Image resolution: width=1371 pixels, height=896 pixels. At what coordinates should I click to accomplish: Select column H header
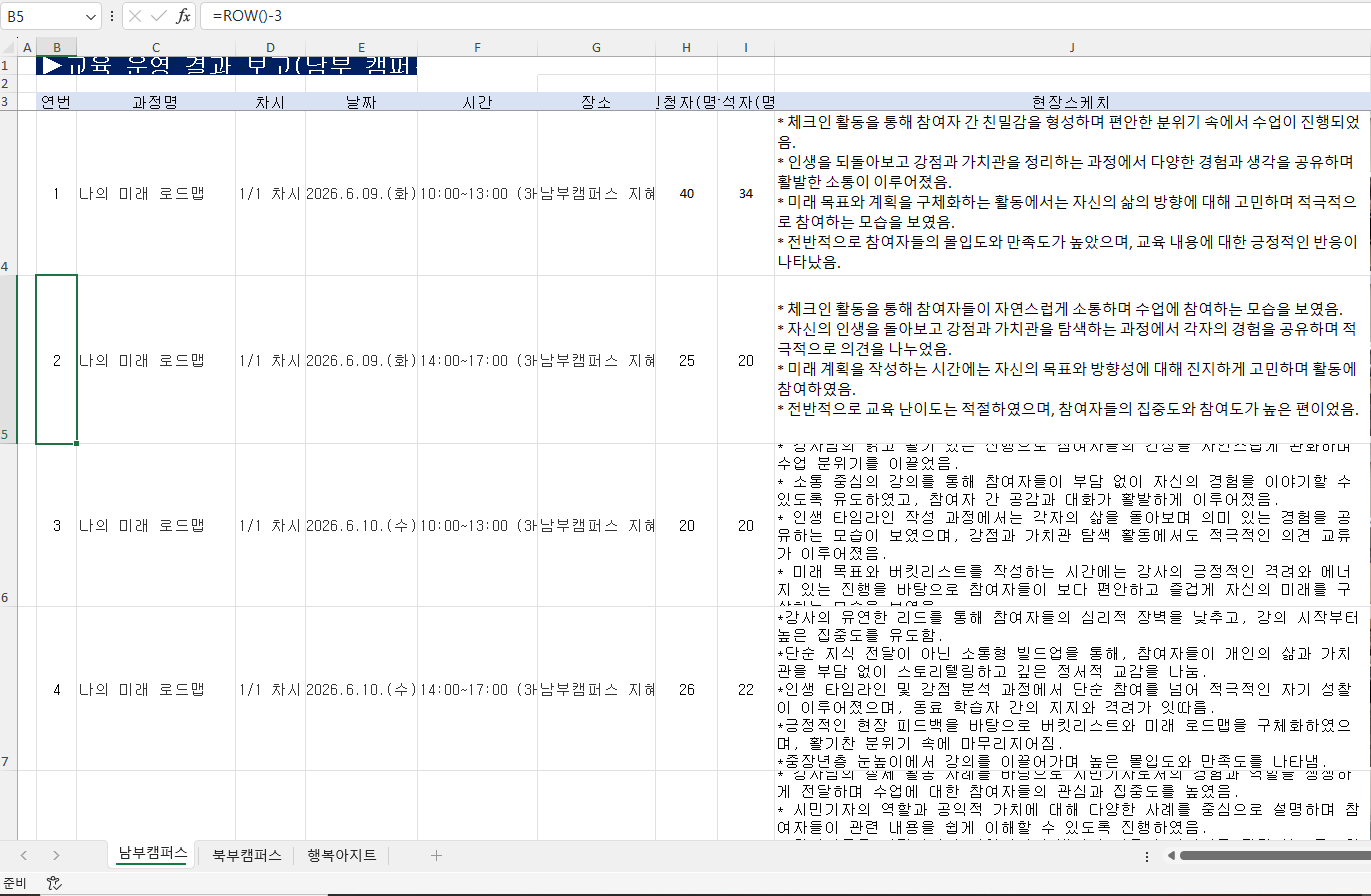pos(686,47)
